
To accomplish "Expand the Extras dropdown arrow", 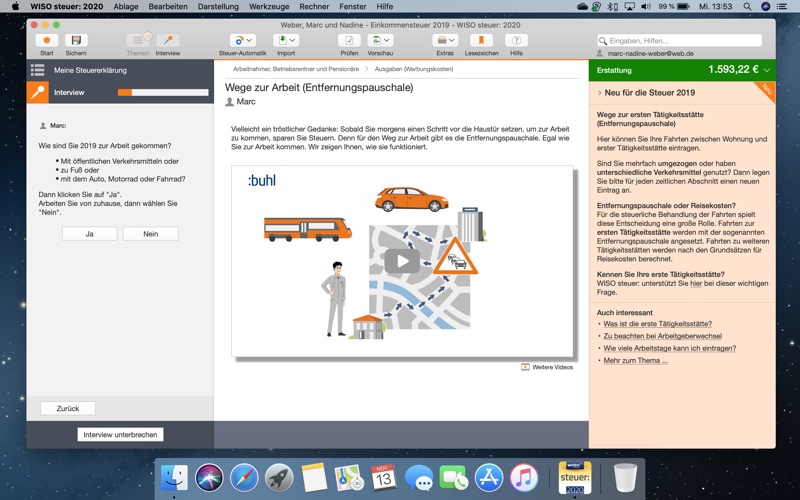I will 452,40.
